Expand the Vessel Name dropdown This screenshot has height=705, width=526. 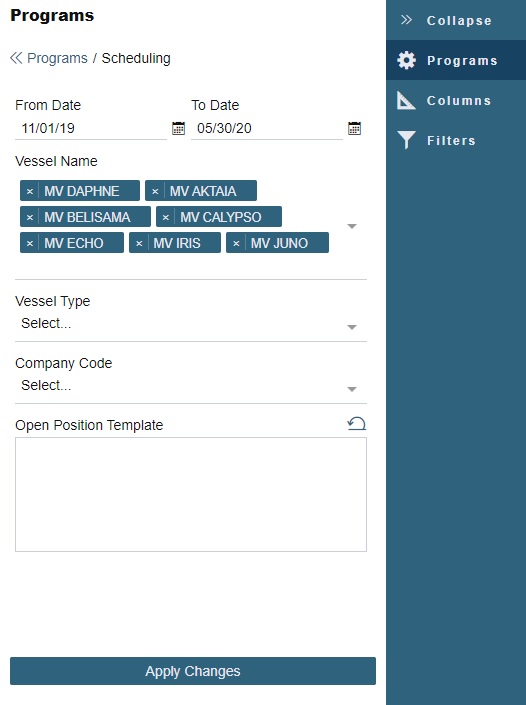pyautogui.click(x=352, y=226)
